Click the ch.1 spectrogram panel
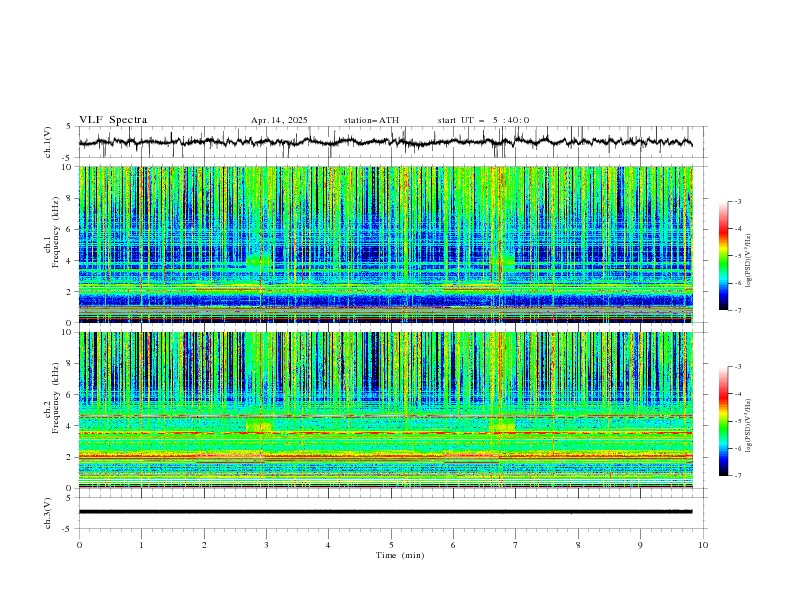The width and height of the screenshot is (792, 612). click(x=385, y=244)
